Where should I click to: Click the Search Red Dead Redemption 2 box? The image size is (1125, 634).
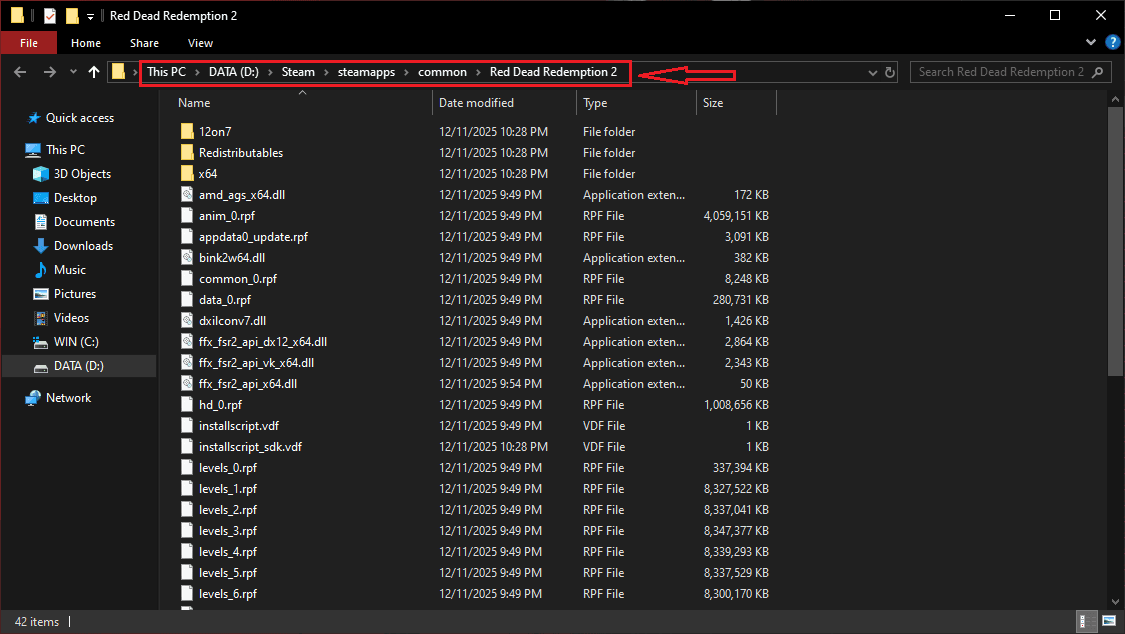(1000, 72)
